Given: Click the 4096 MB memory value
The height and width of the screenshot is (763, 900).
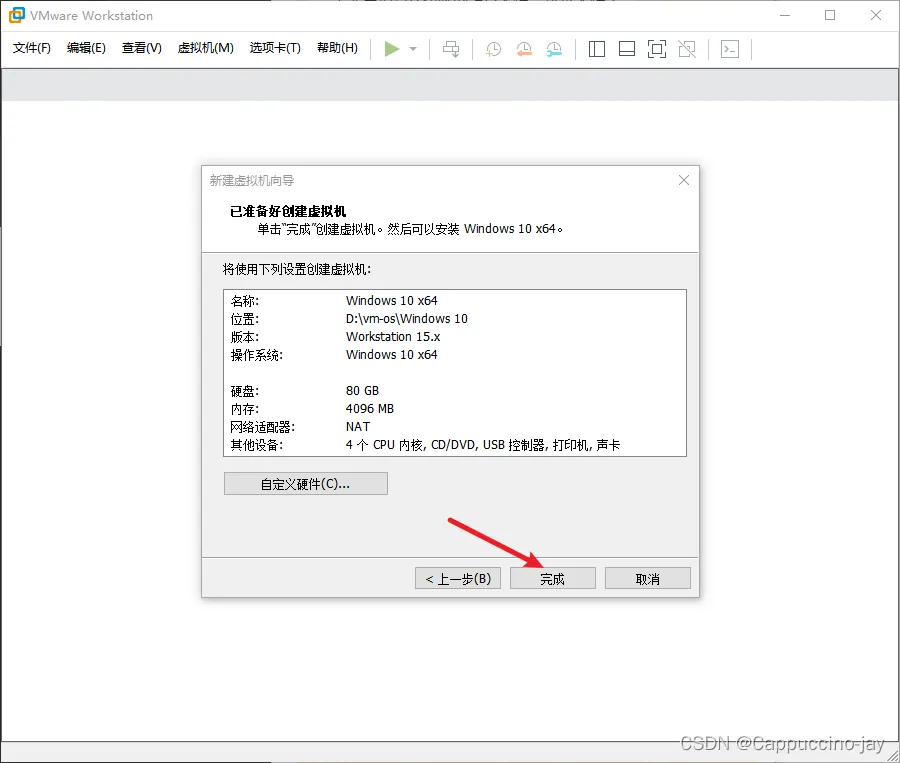Looking at the screenshot, I should coord(370,409).
